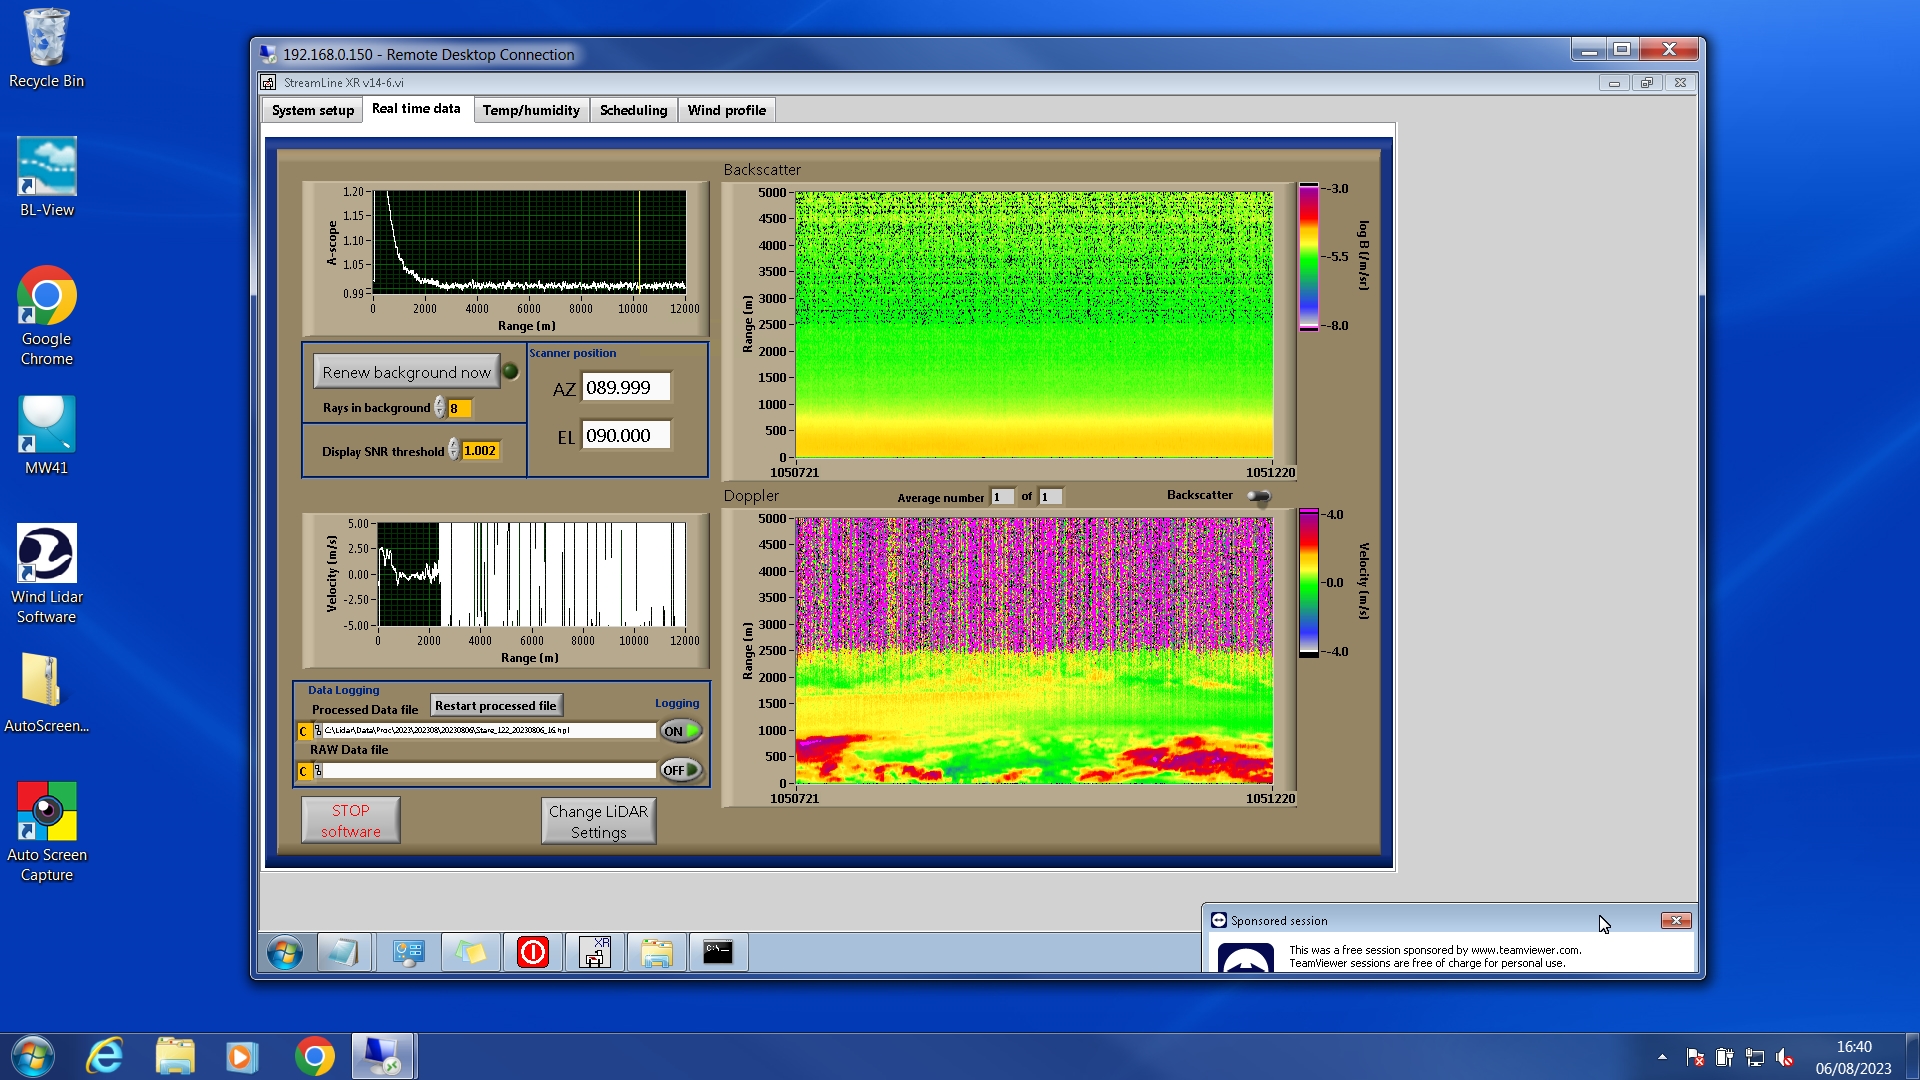Open the StreamLine XR app in remote taskbar
This screenshot has width=1920, height=1080.
(595, 952)
